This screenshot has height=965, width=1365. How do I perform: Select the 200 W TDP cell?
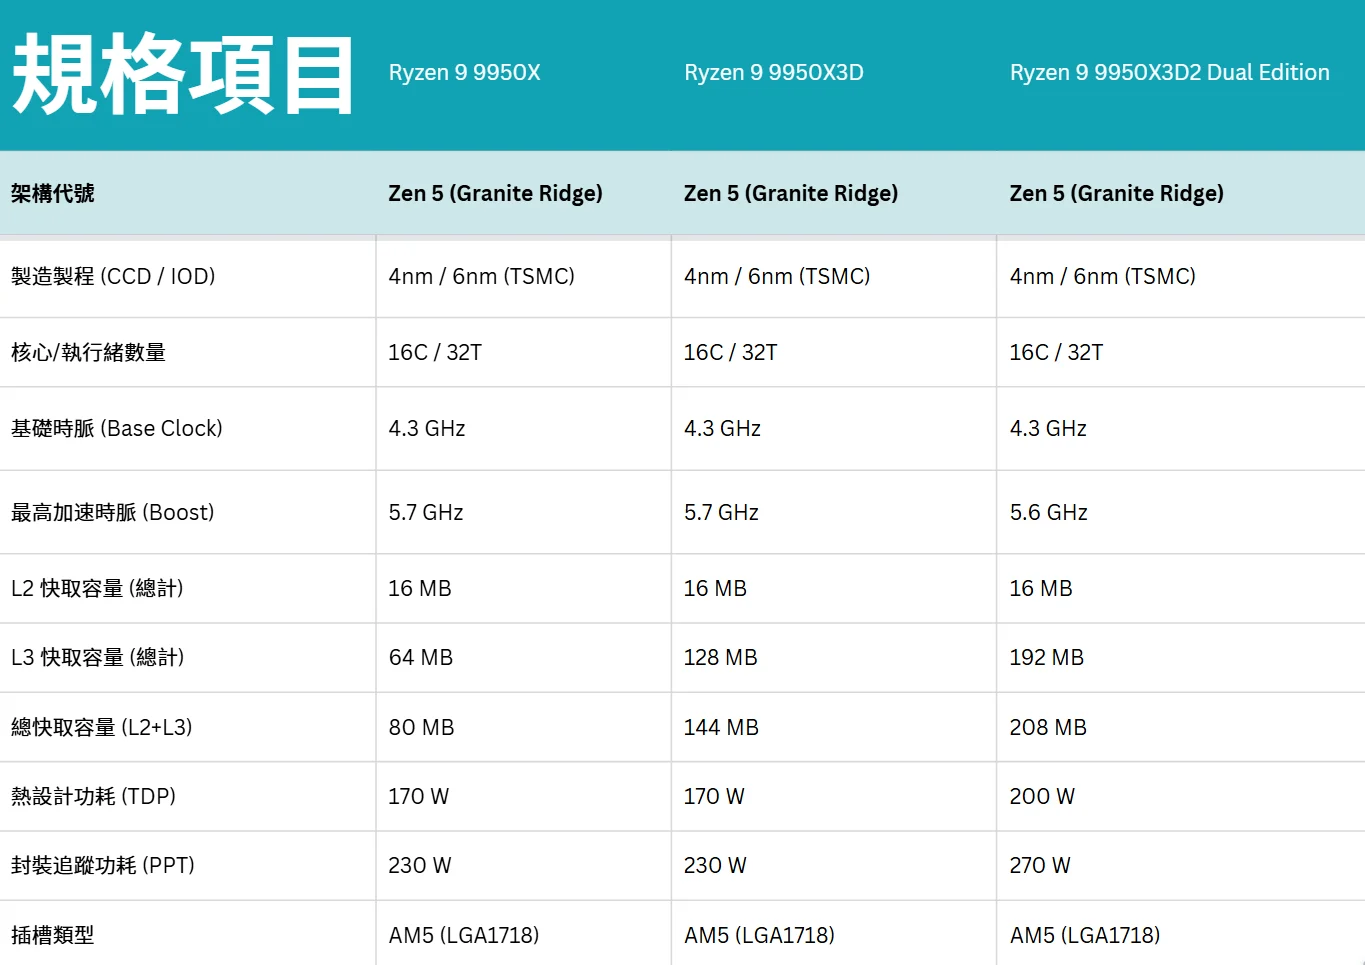coord(1041,797)
